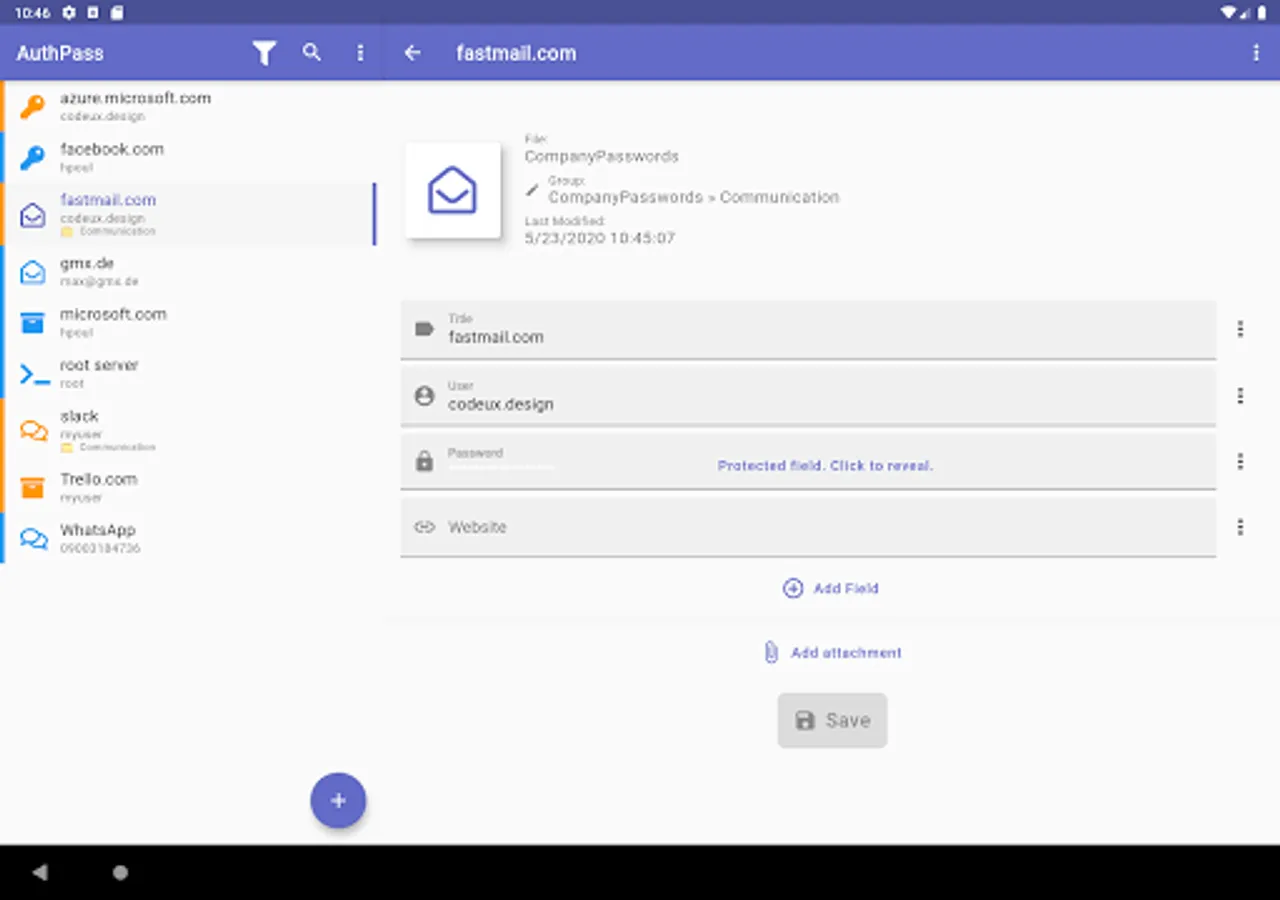Screen dimensions: 1280x900
Task: Save the fastmail.com entry
Action: click(832, 720)
